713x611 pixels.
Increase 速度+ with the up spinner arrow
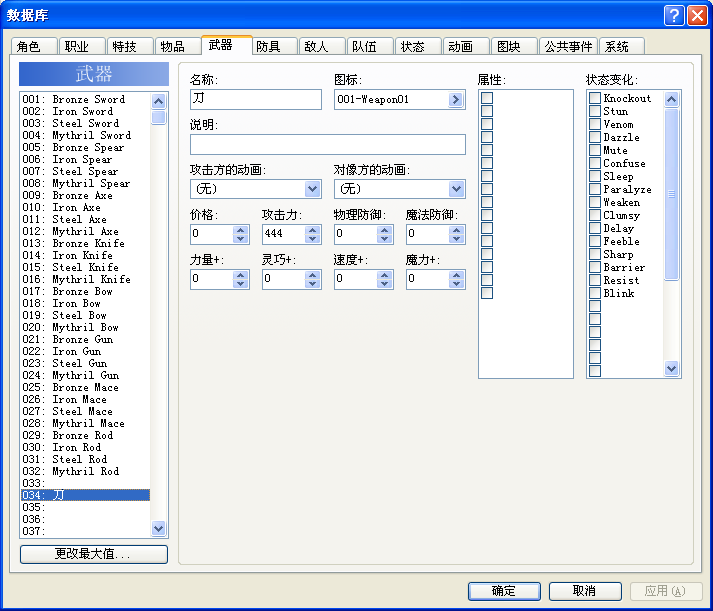click(384, 275)
